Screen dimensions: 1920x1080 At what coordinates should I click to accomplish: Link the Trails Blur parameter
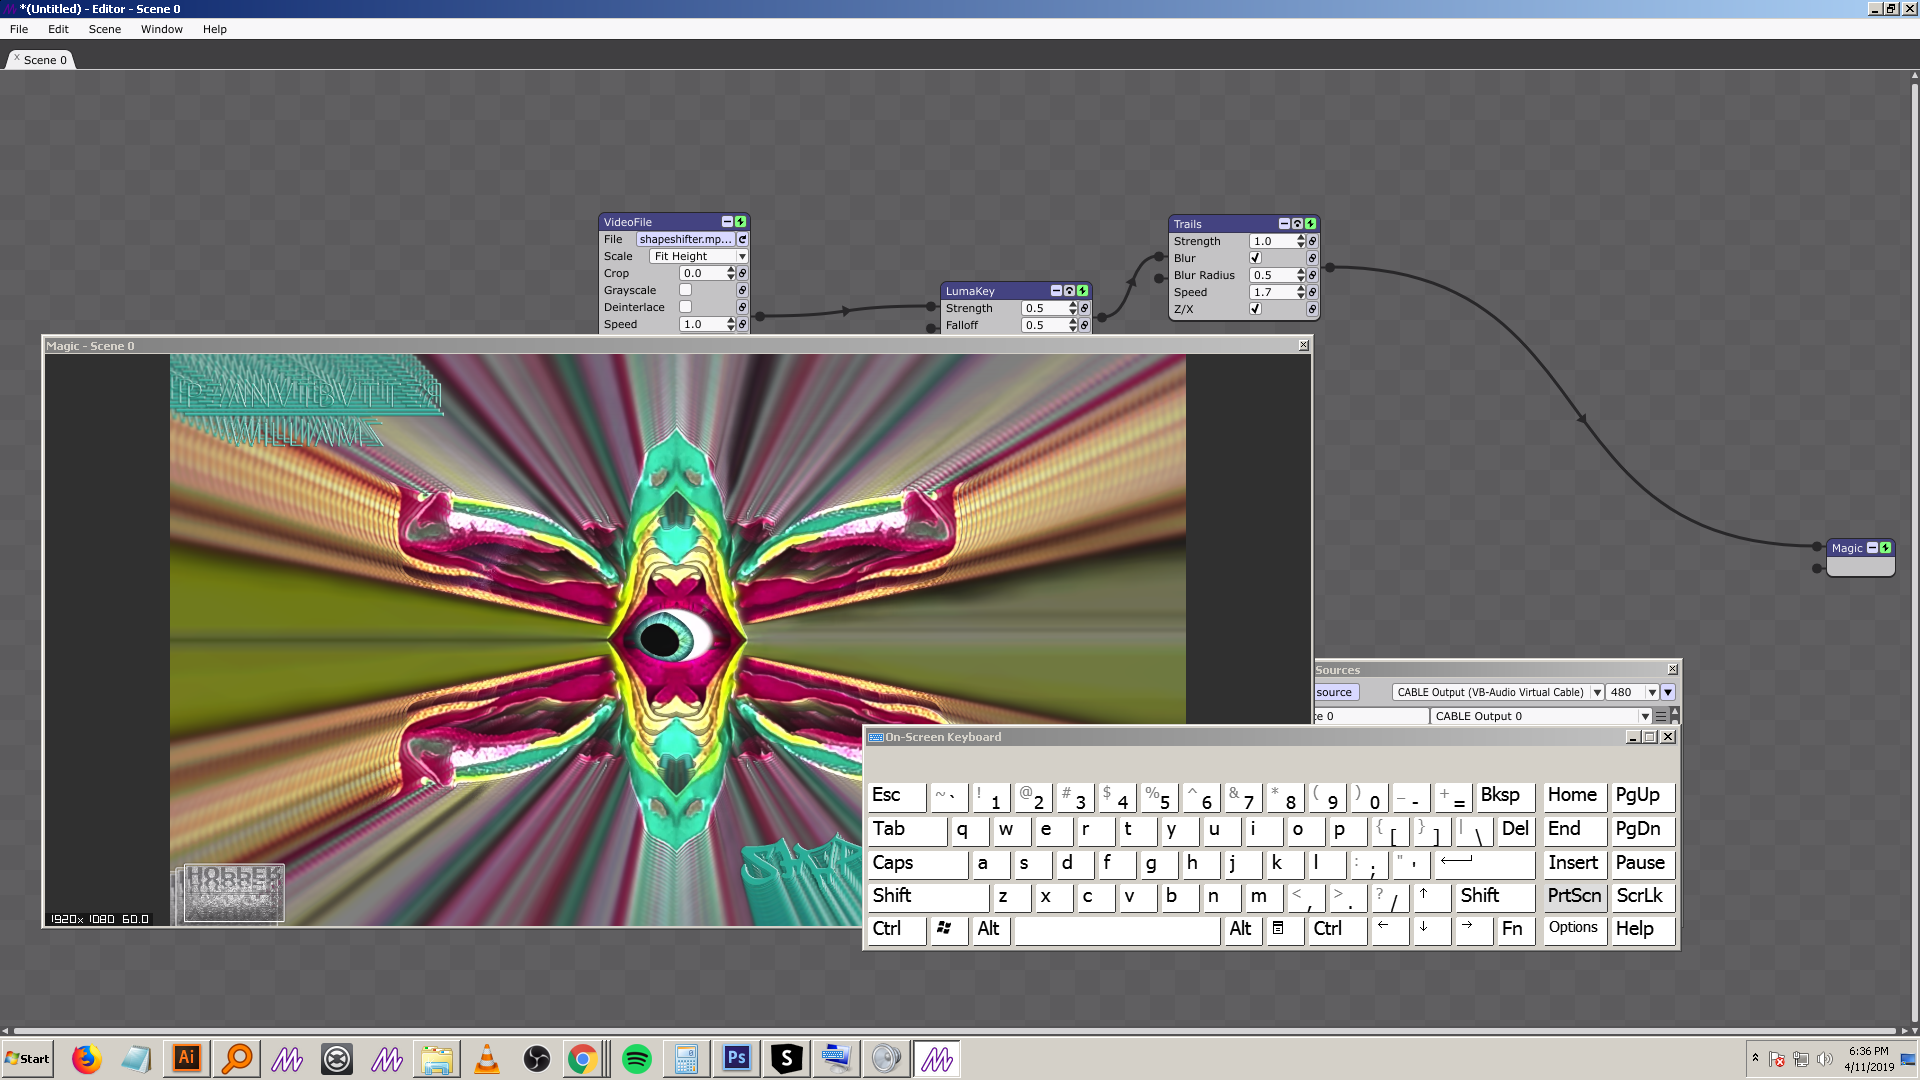tap(1312, 259)
